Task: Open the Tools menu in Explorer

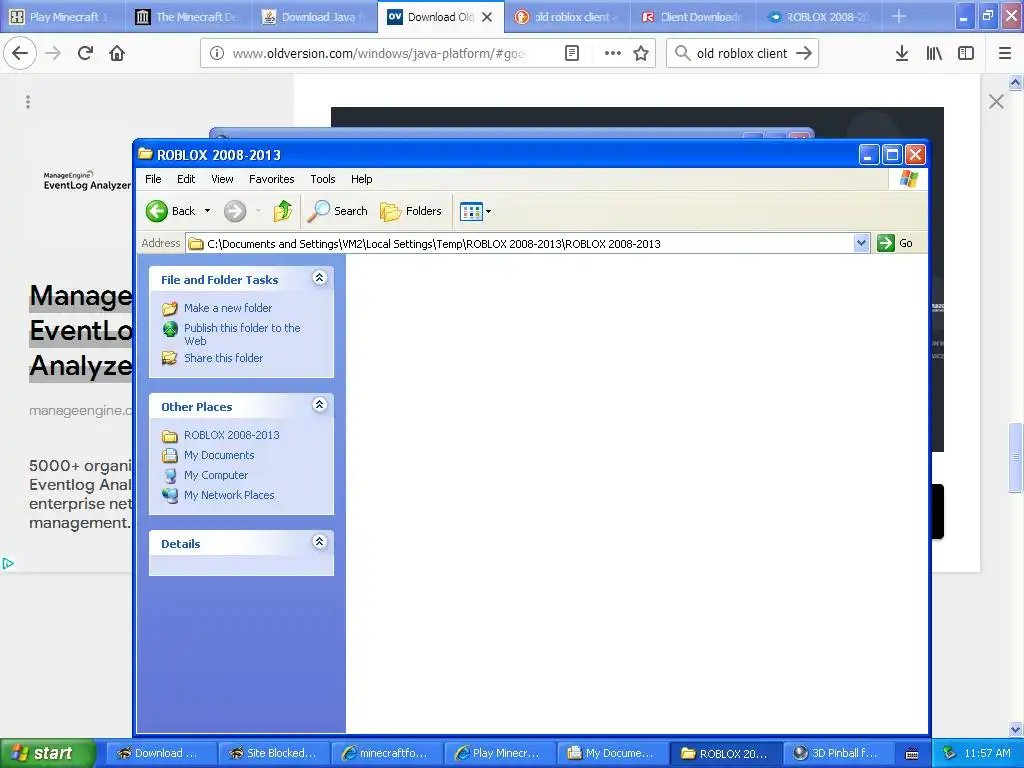Action: [323, 179]
